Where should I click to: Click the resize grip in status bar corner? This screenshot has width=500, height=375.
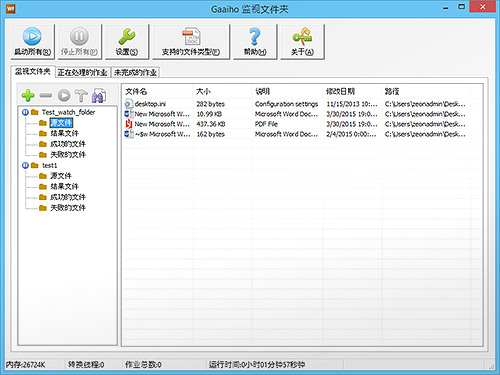[491, 366]
